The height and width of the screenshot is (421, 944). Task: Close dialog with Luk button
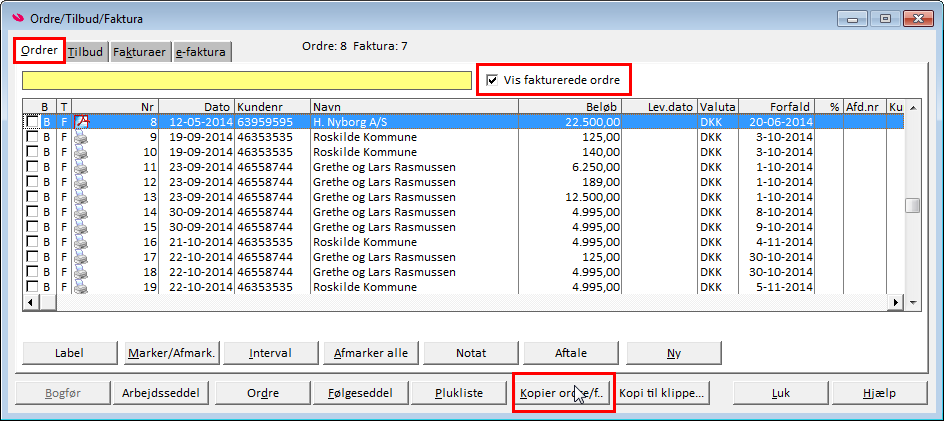click(x=780, y=393)
